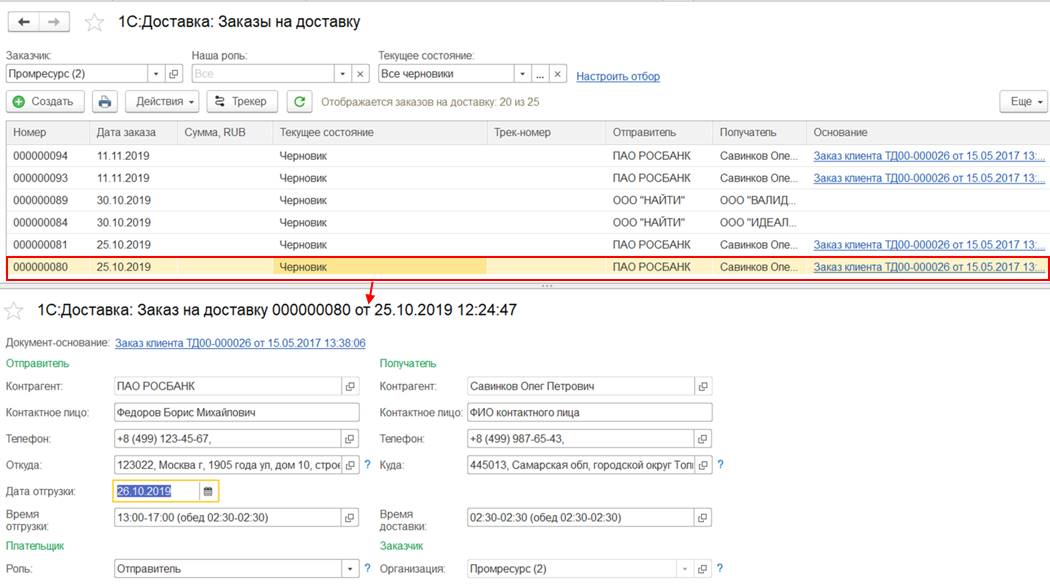Click the Сумма, RUB column header
This screenshot has width=1050, height=585.
225,133
